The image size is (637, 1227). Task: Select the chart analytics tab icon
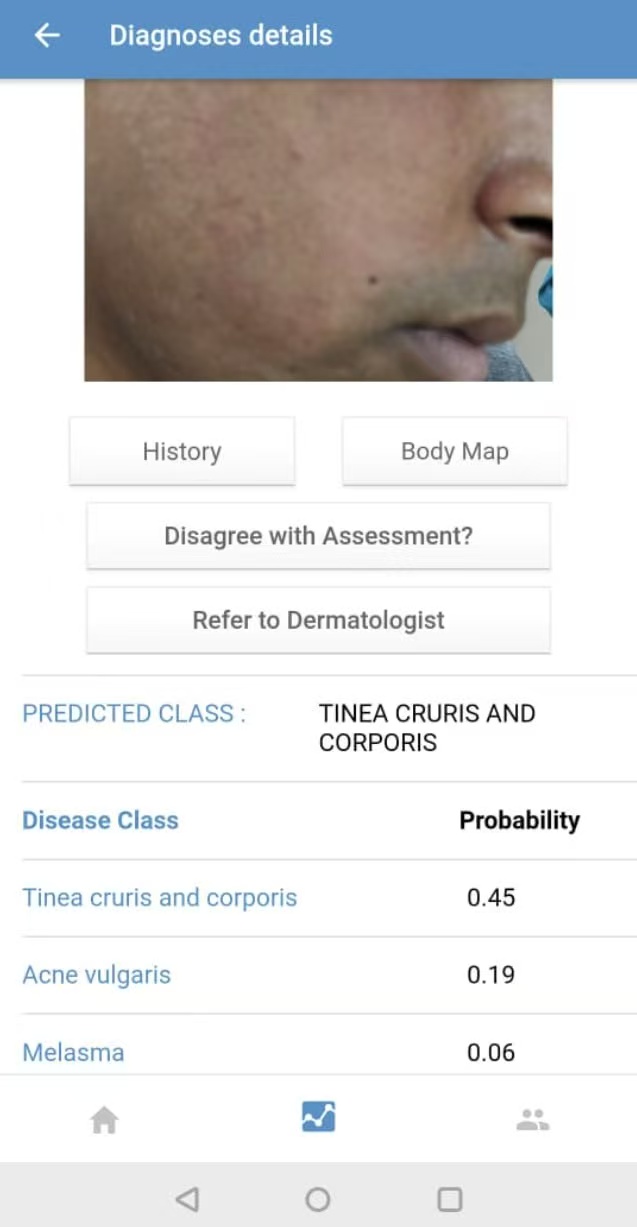pyautogui.click(x=318, y=1117)
